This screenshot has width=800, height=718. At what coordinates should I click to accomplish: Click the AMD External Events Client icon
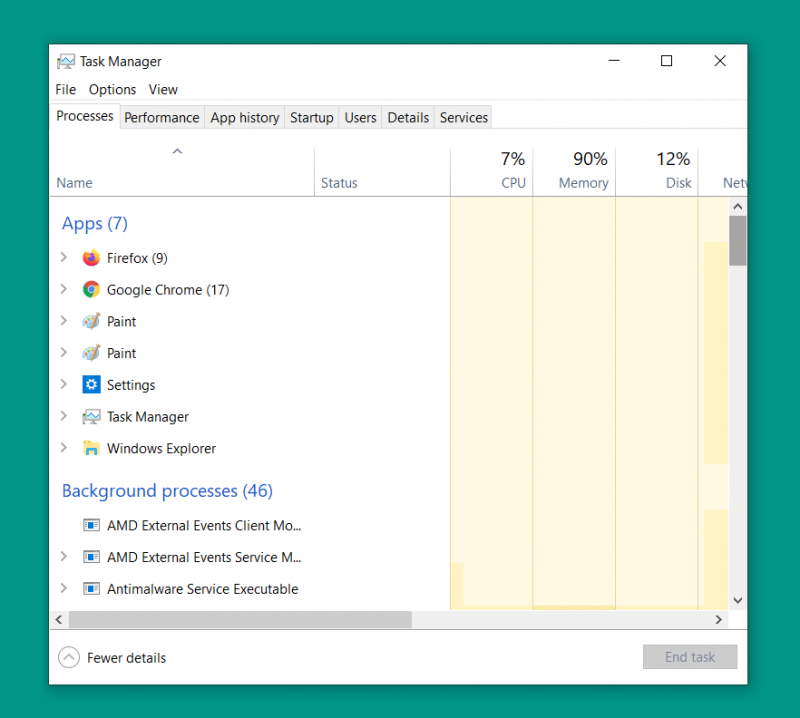click(x=91, y=525)
